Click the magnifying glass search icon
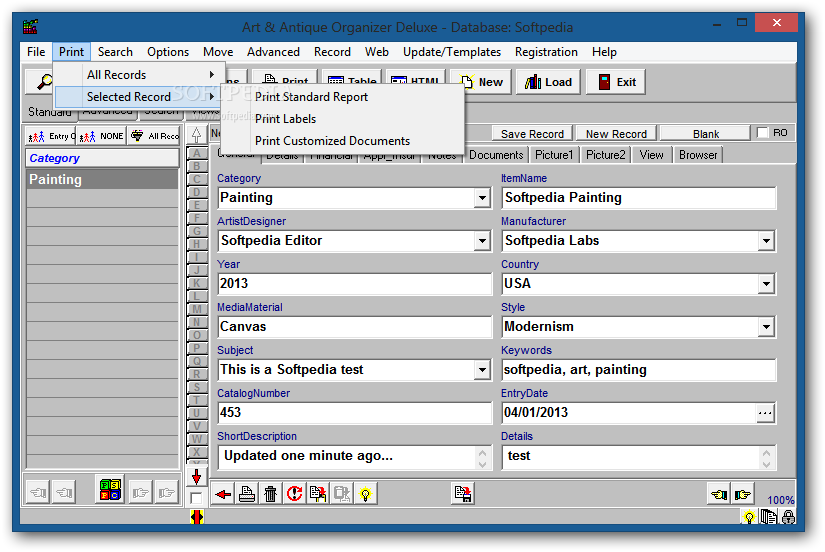This screenshot has height=552, width=825. (44, 82)
